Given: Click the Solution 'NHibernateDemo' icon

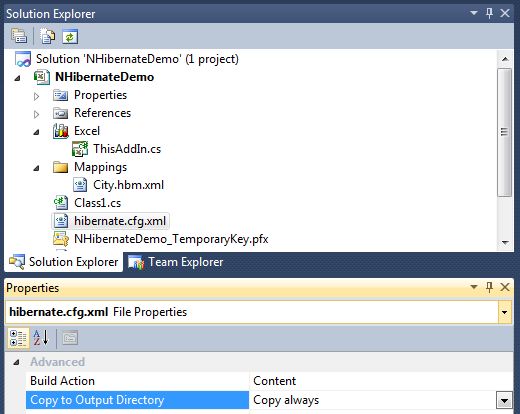Looking at the screenshot, I should pyautogui.click(x=23, y=59).
